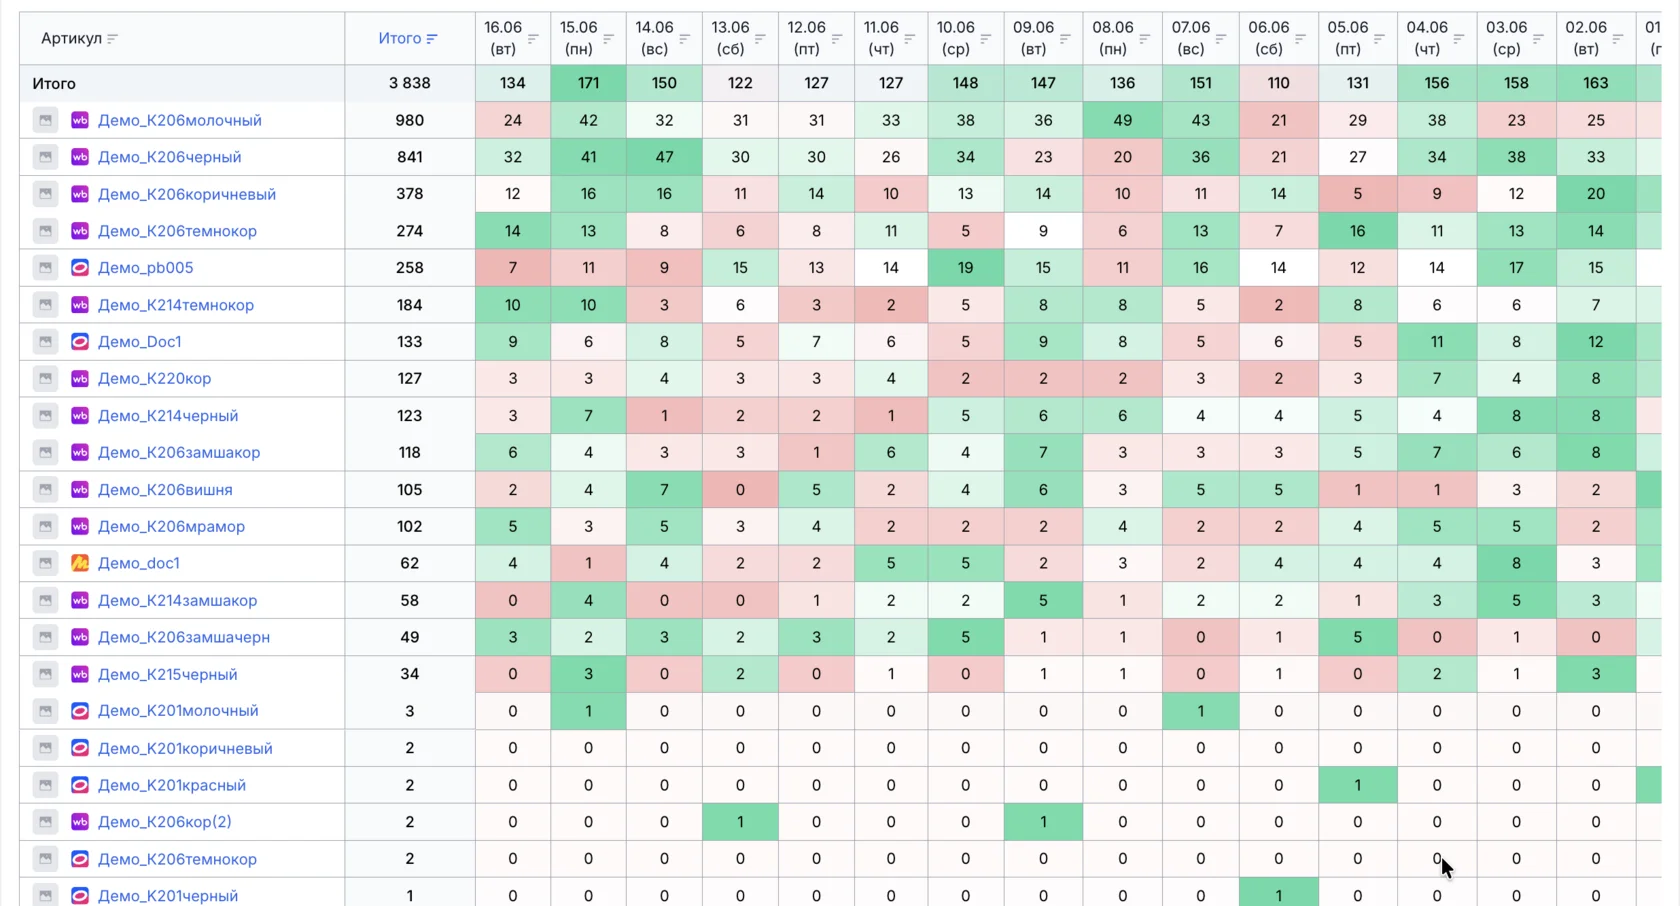Click the Итого total cell 3 838
Viewport: 1680px width, 906px height.
[410, 83]
